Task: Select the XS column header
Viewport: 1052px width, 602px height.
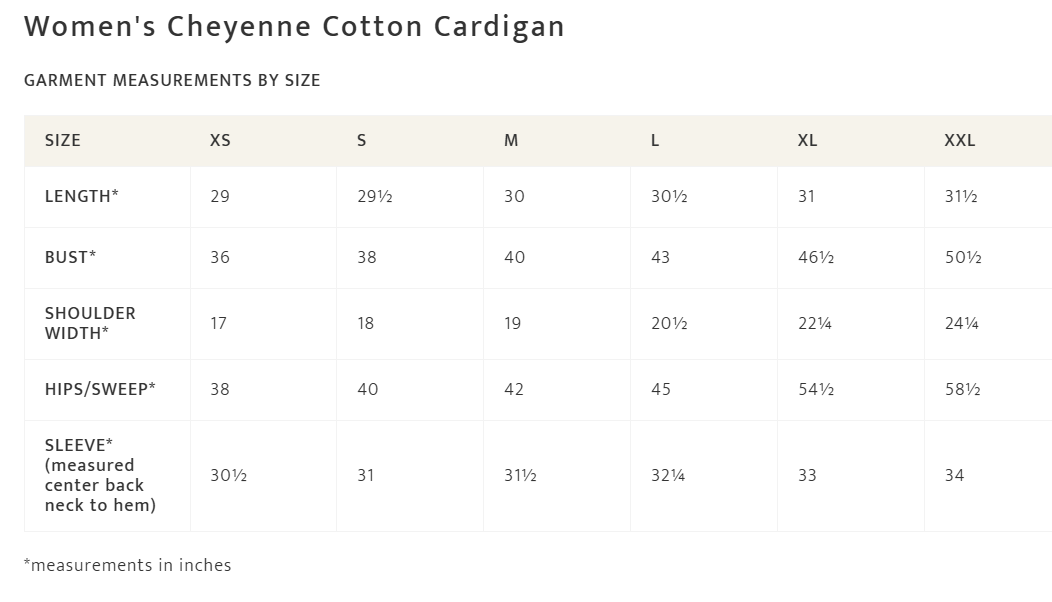Action: (220, 140)
